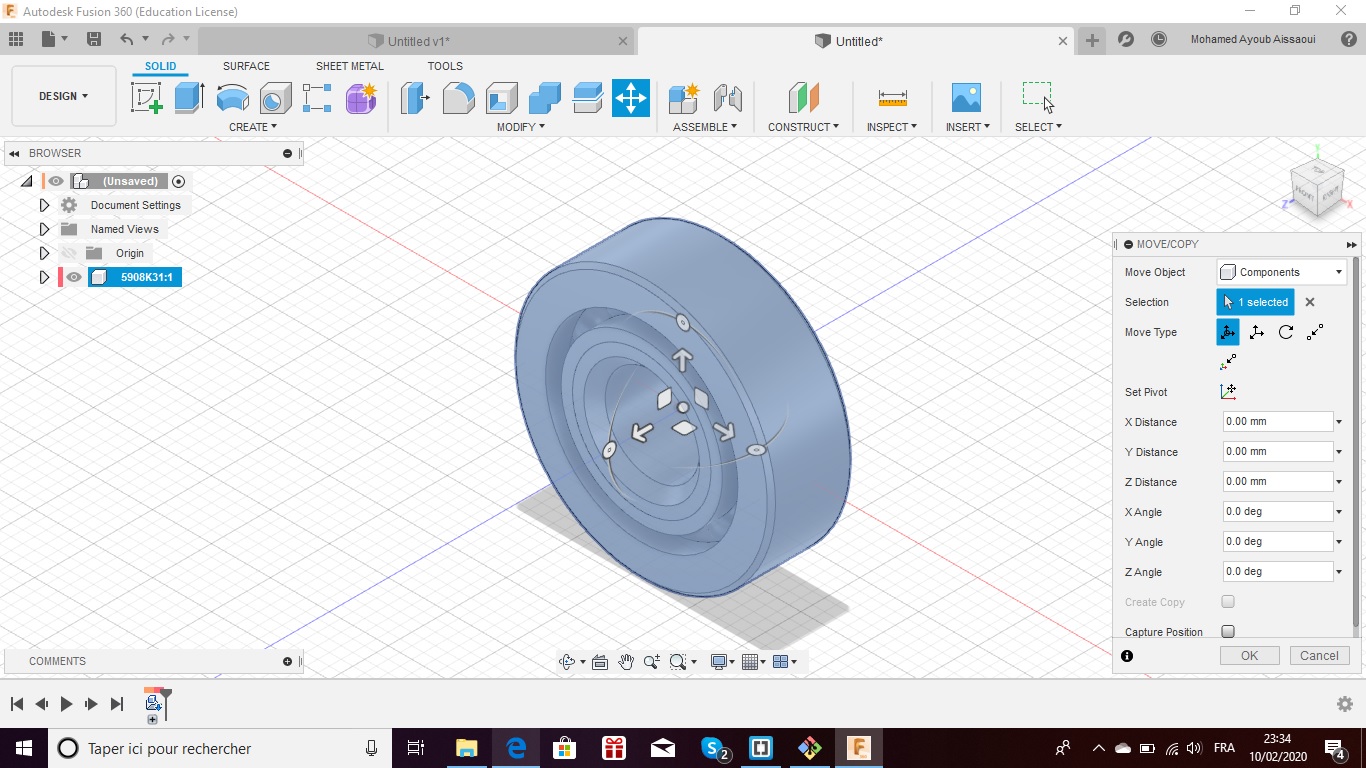Click the Set Pivot icon
Viewport: 1366px width, 768px height.
pos(1228,392)
